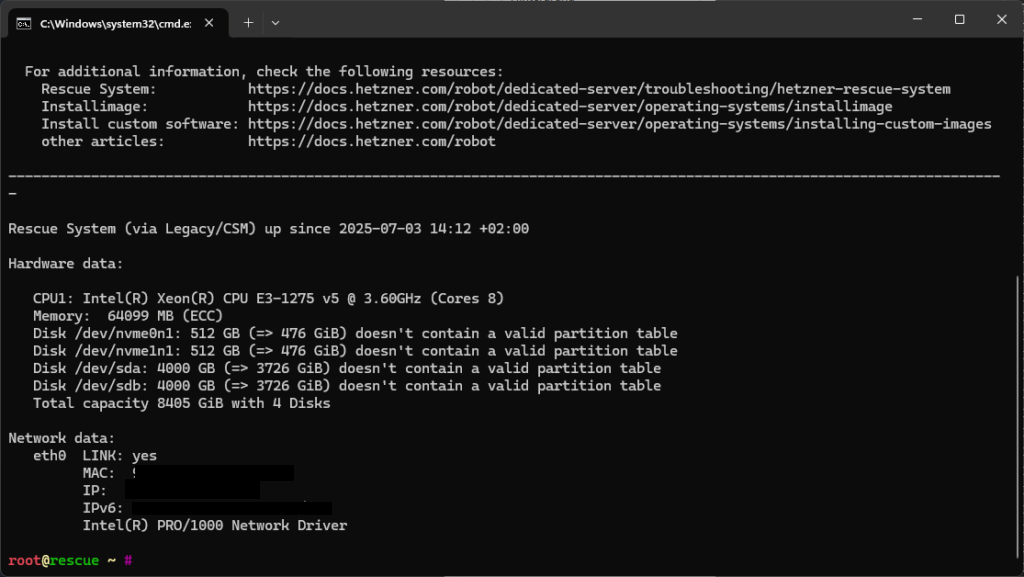Minimize the terminal window
Viewport: 1024px width, 577px height.
point(918,19)
